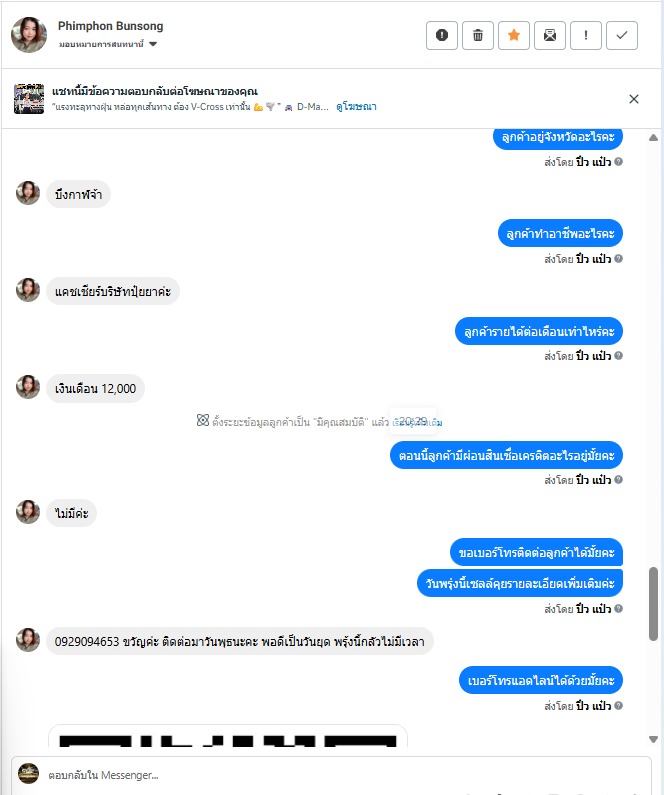Click Phimphon Bunsong name in header
Image resolution: width=664 pixels, height=795 pixels.
click(110, 26)
